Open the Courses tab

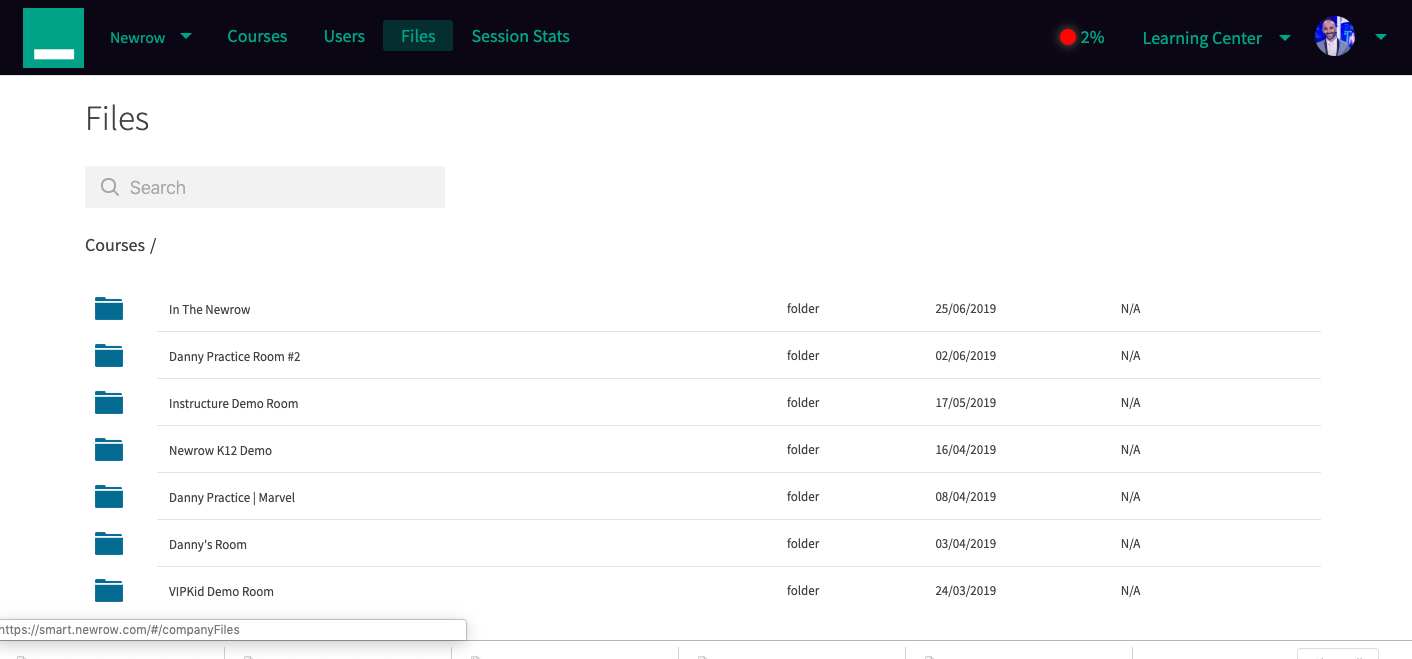coord(257,36)
